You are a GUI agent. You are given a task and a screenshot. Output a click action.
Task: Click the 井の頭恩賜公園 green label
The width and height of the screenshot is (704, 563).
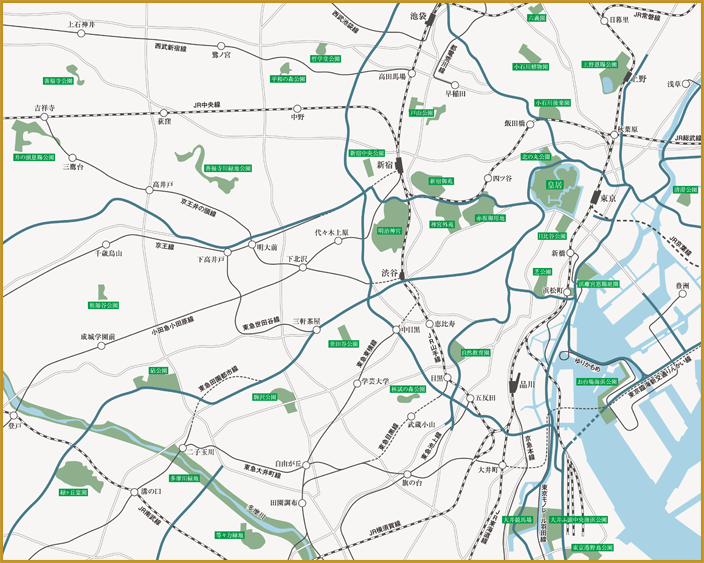[35, 158]
